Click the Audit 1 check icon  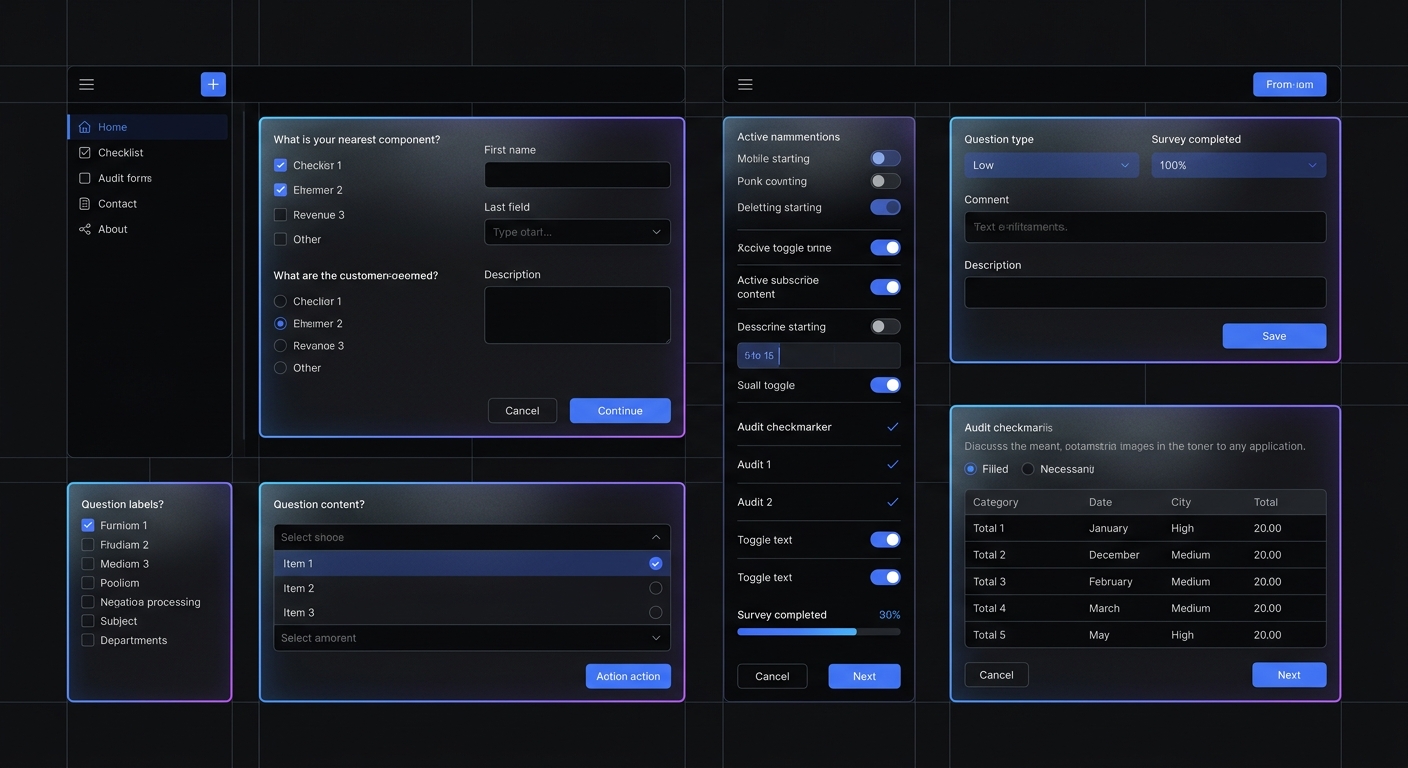coord(893,465)
